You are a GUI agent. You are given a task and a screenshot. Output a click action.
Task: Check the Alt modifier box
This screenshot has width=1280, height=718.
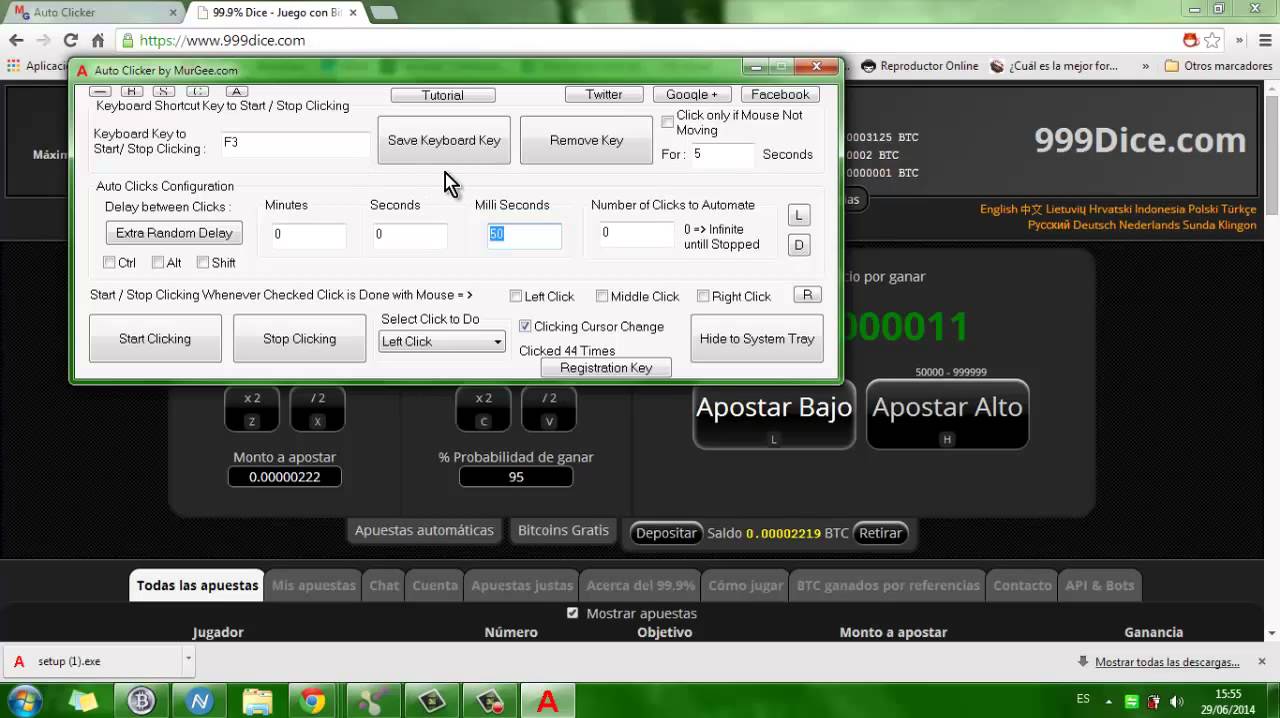click(x=158, y=262)
